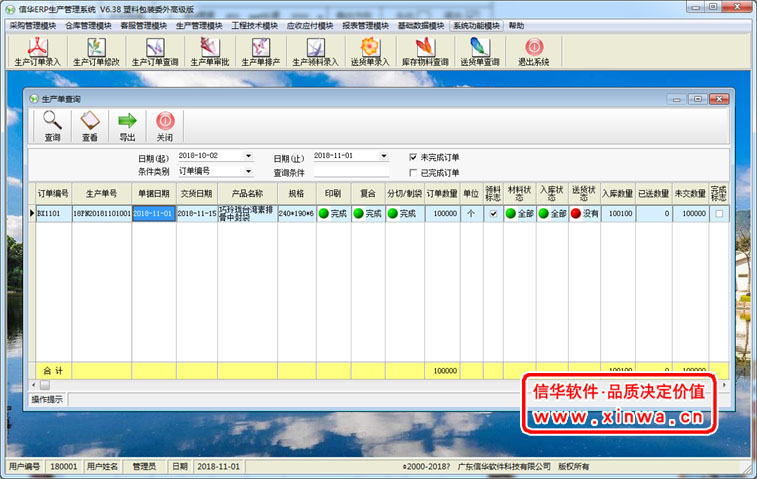Click the 订单数量 column header
The height and width of the screenshot is (479, 757).
tap(441, 193)
